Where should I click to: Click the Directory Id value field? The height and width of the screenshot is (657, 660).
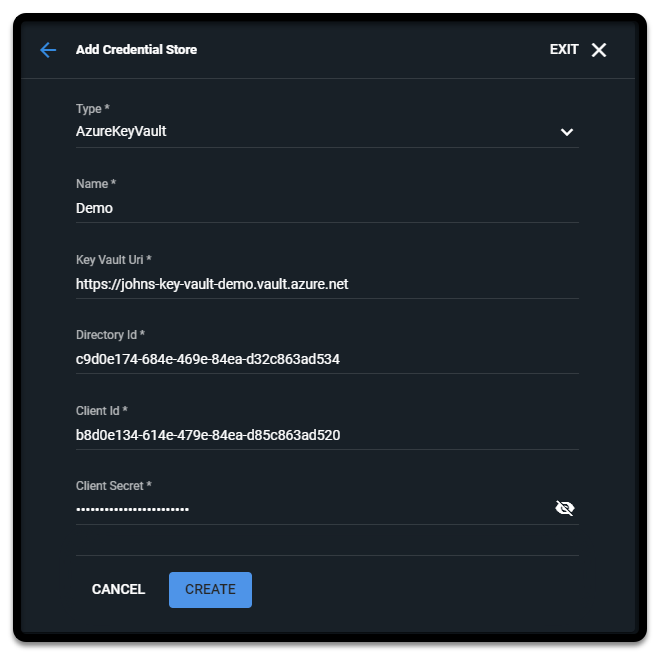click(300, 359)
